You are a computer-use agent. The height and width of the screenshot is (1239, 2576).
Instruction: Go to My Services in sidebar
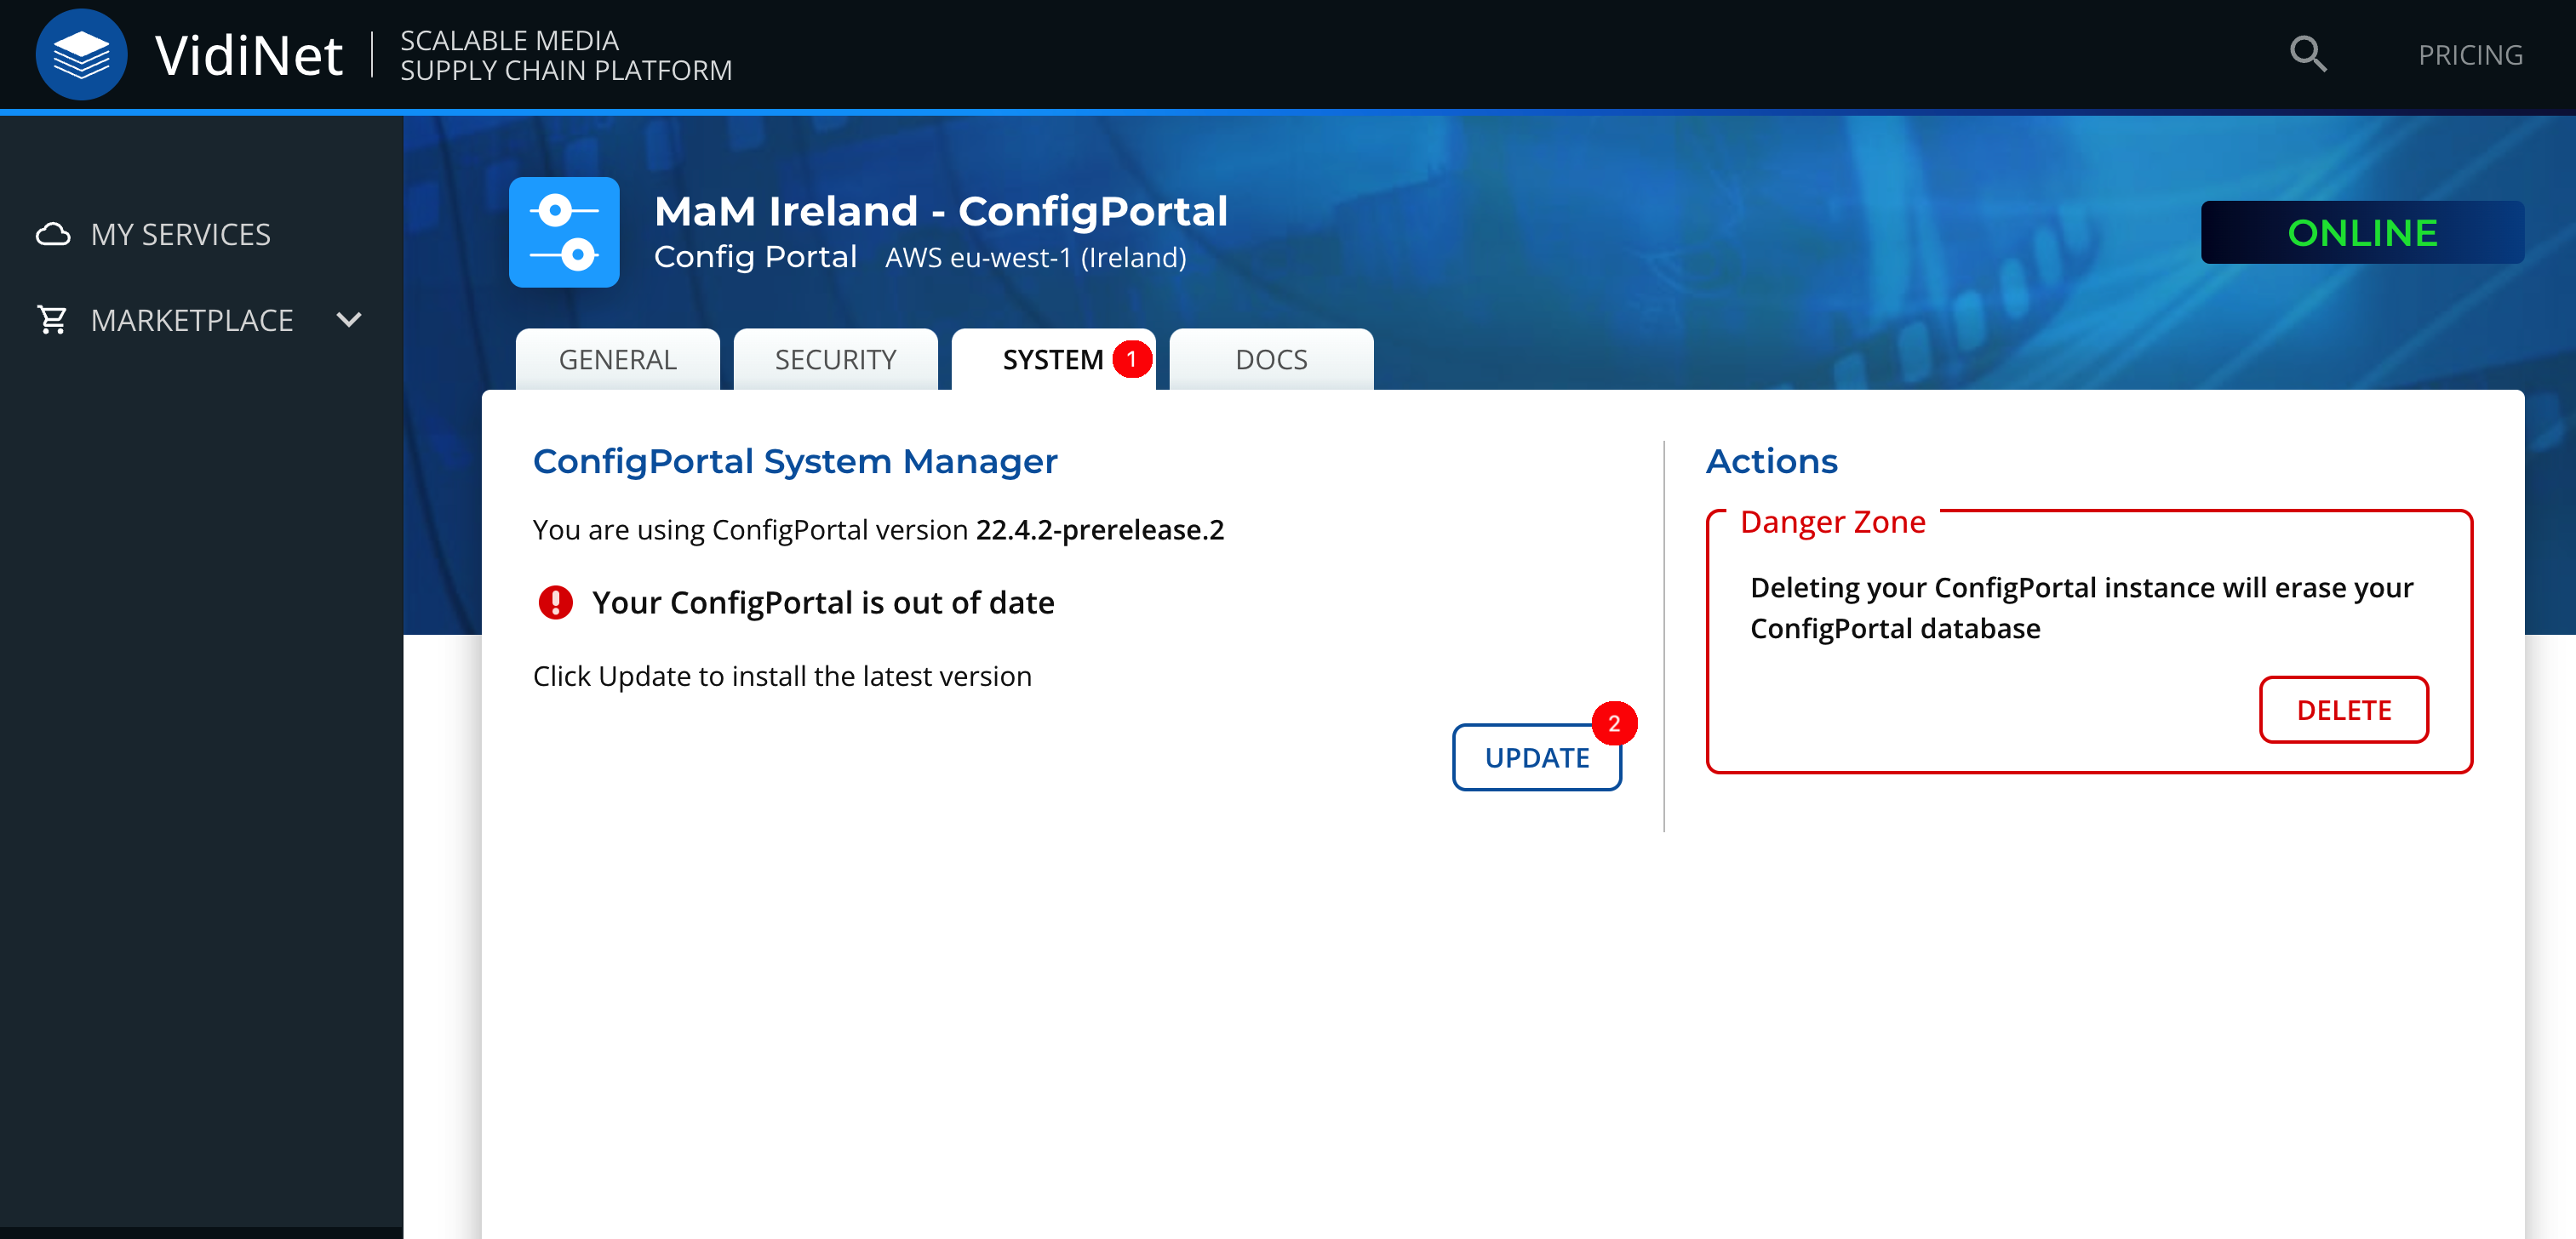click(x=180, y=234)
